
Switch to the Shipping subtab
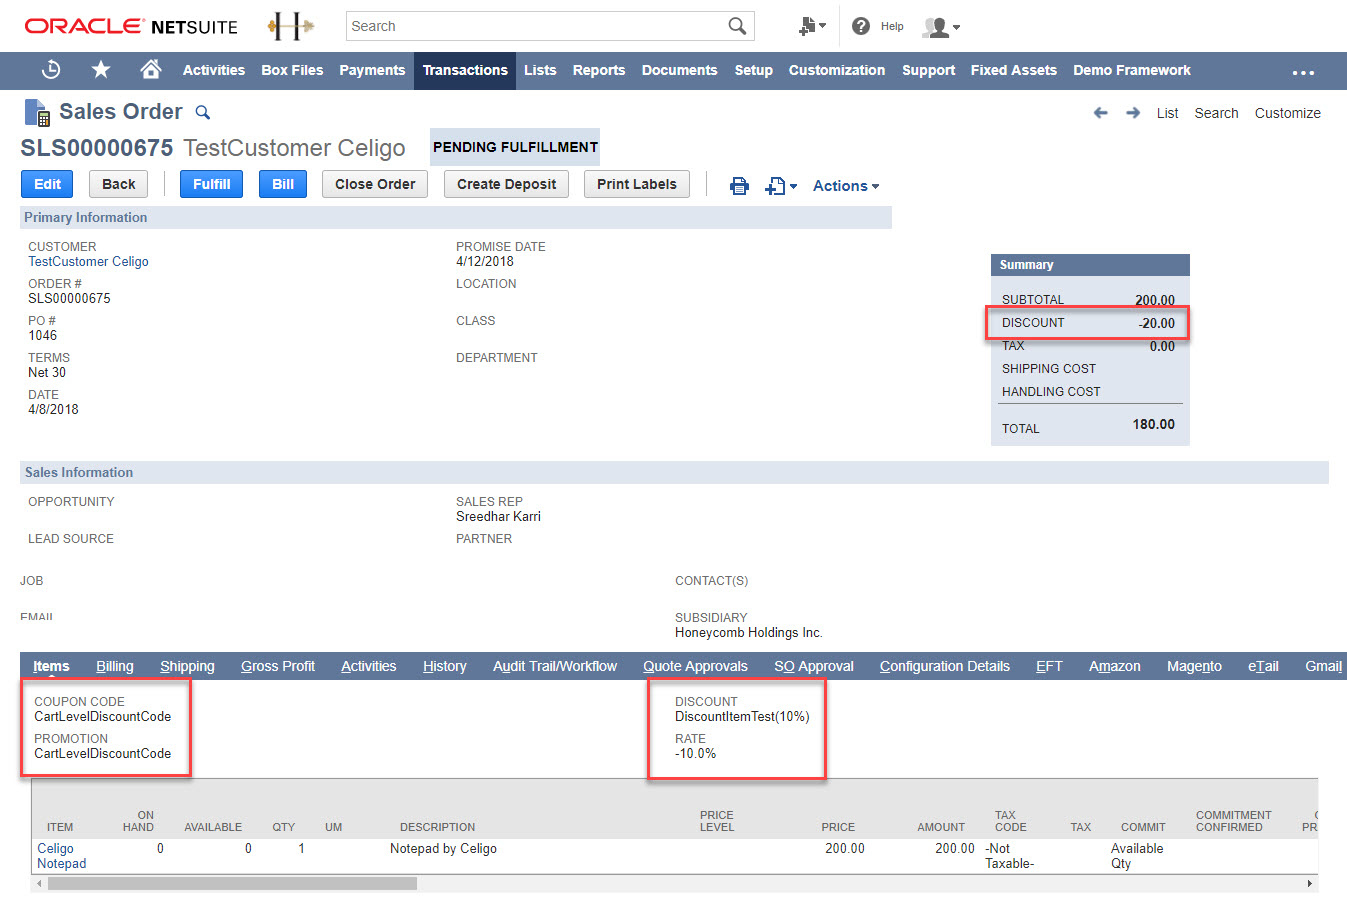coord(187,666)
